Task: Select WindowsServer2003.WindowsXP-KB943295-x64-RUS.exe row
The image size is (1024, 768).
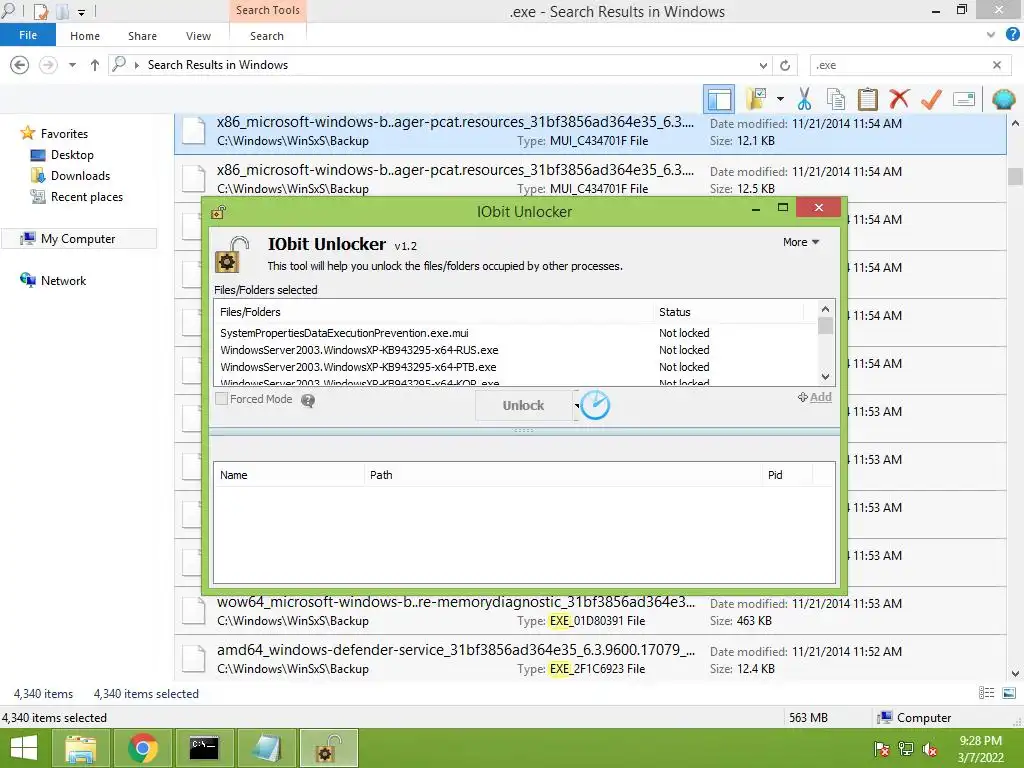Action: (516, 350)
